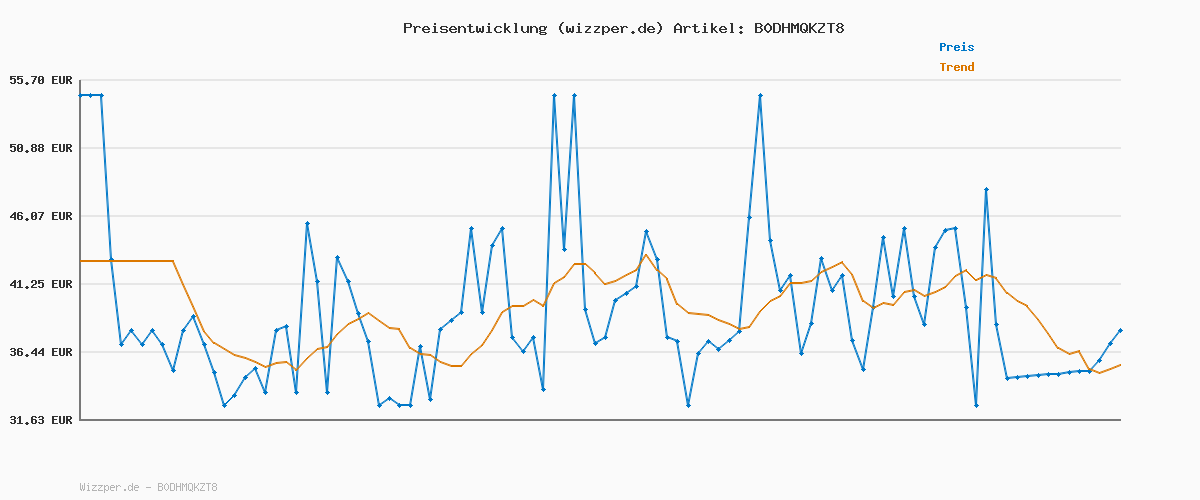Click the 50.88 EUR axis label
This screenshot has height=500, width=1200.
click(x=41, y=148)
